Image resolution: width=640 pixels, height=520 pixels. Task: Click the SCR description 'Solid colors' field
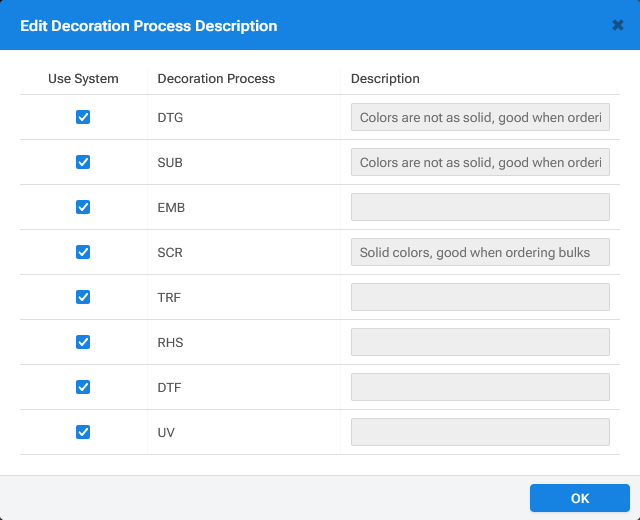tap(480, 252)
